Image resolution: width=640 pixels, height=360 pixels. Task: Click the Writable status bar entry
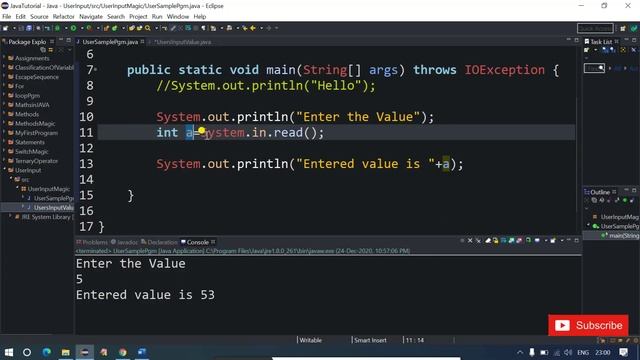[311, 340]
